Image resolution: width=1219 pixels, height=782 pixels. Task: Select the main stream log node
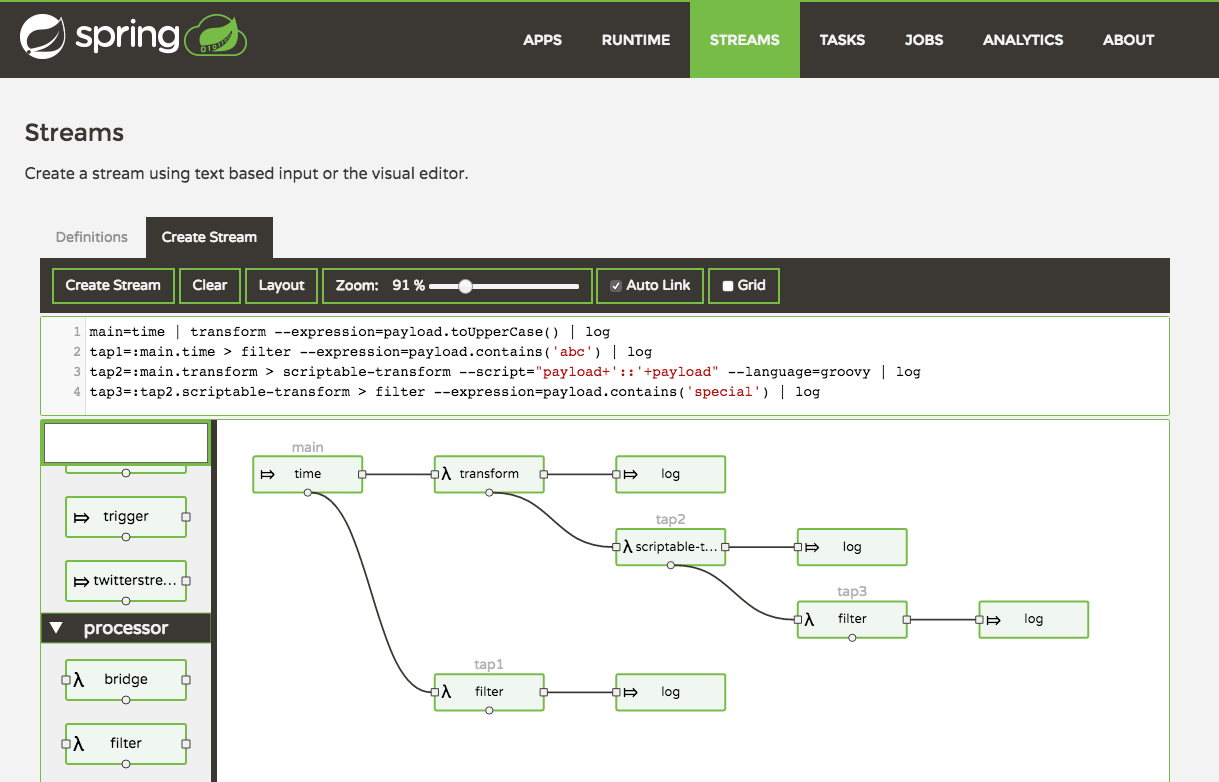point(671,474)
